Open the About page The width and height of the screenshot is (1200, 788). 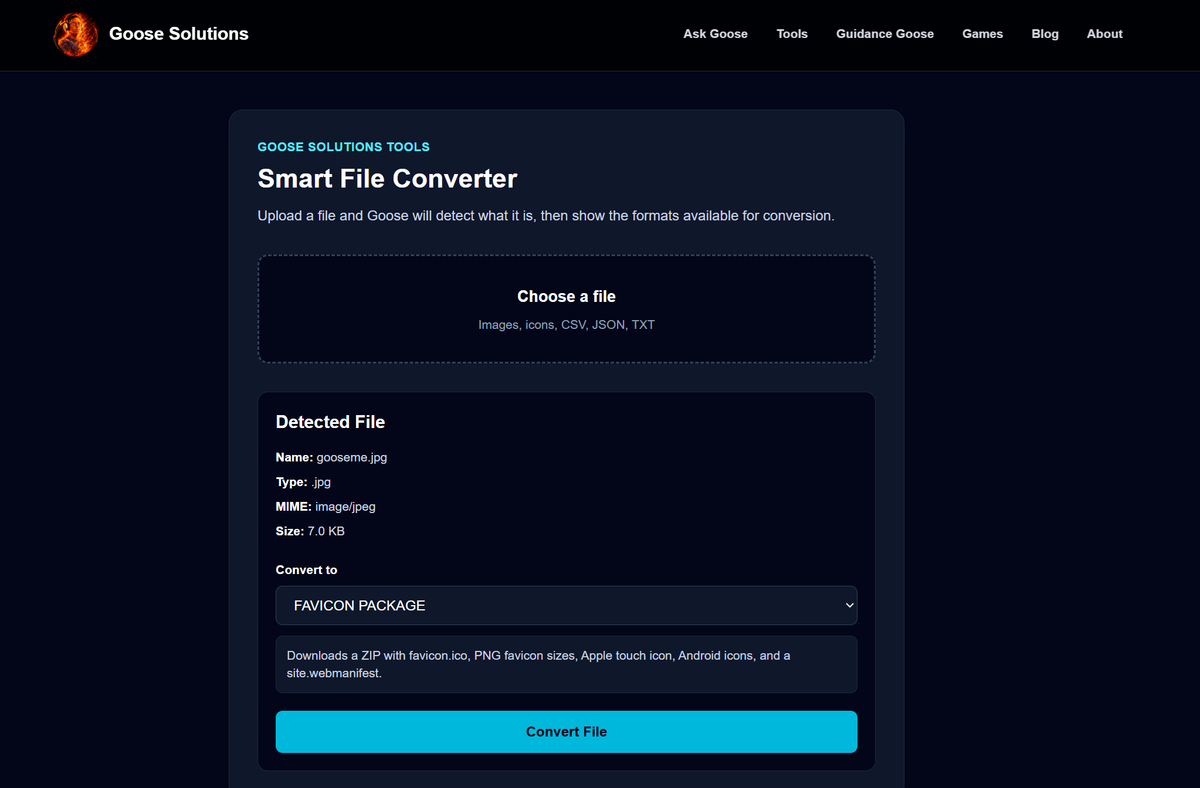tap(1105, 34)
